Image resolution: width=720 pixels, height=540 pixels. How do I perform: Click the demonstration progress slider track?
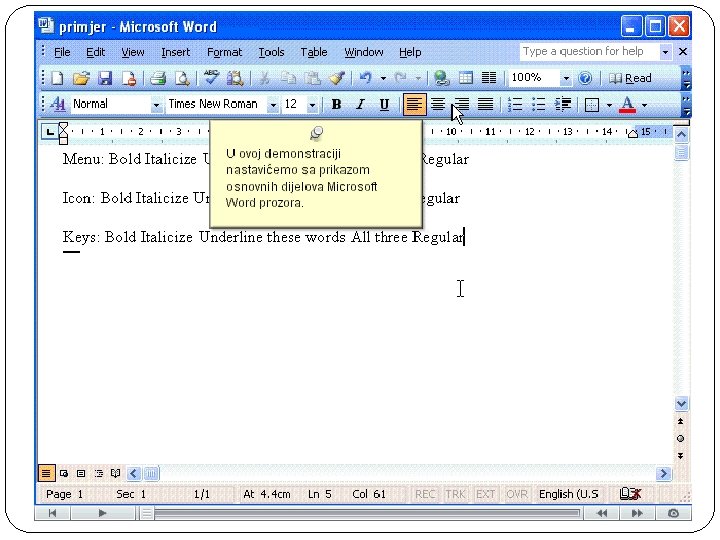(367, 513)
